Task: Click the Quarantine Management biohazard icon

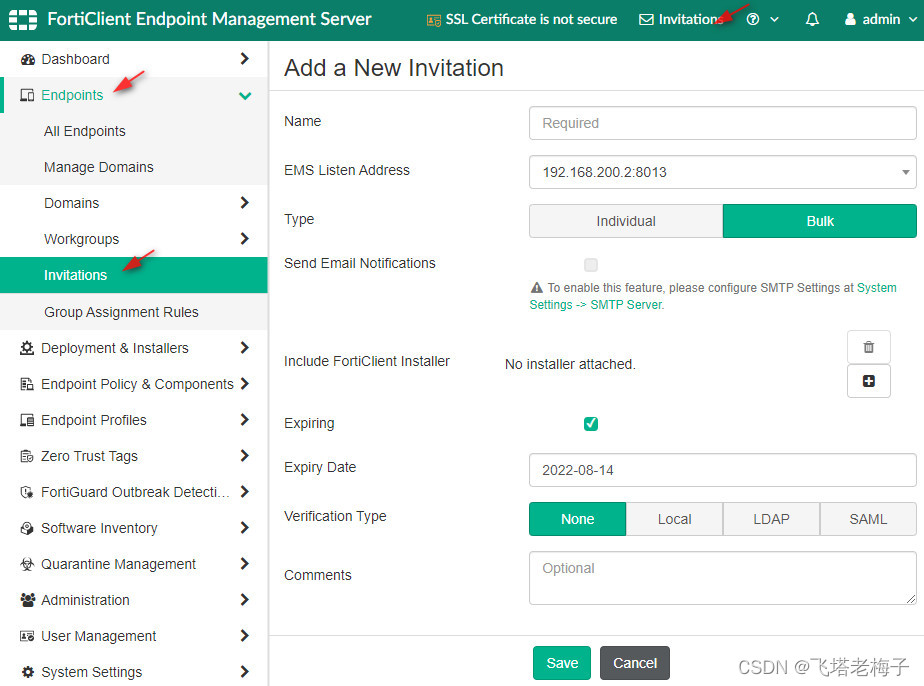Action: (x=27, y=564)
